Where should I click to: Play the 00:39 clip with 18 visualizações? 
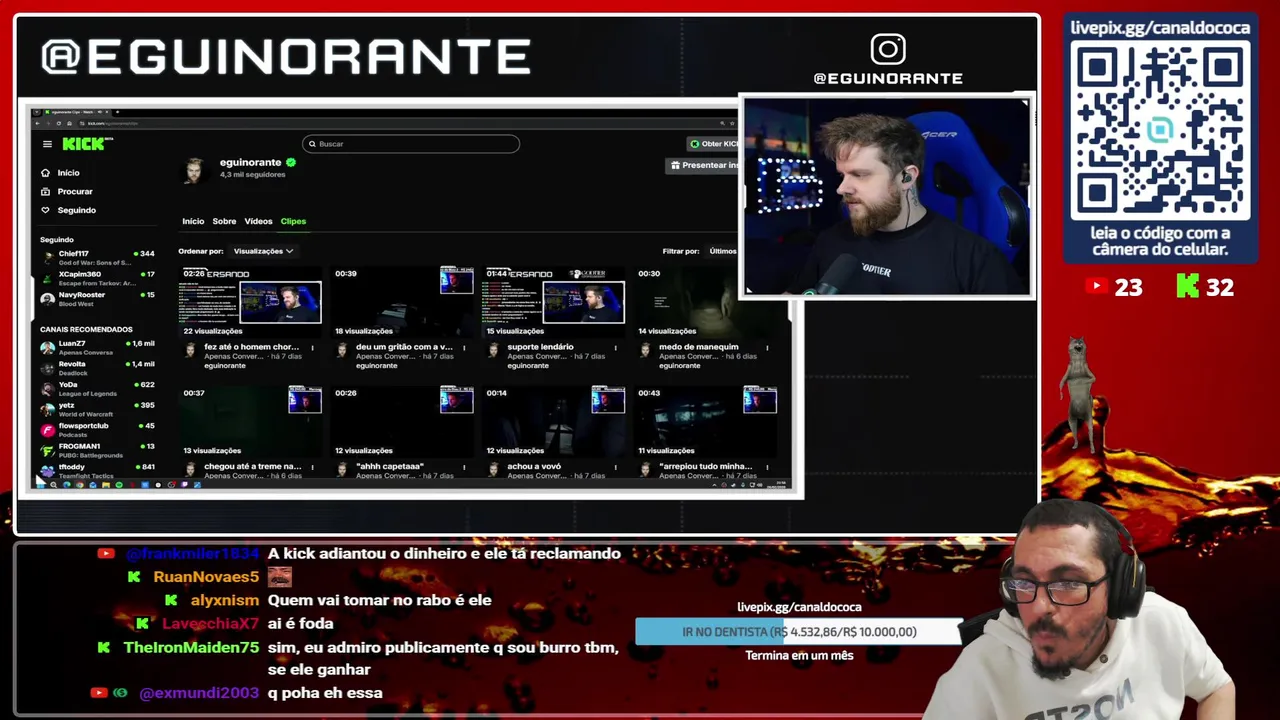(x=403, y=300)
